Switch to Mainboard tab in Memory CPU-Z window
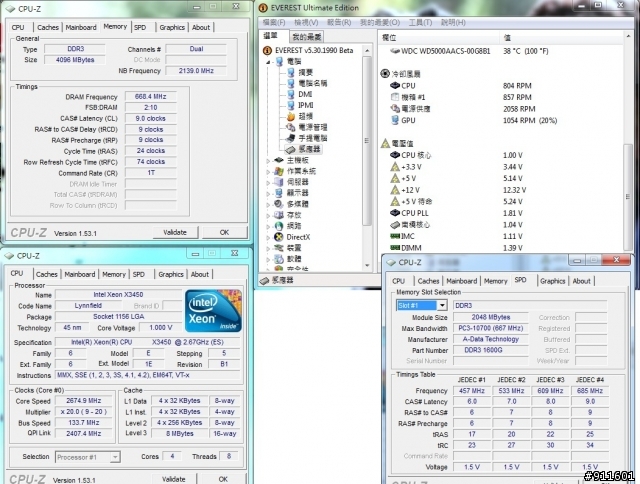The height and width of the screenshot is (484, 640). point(81,27)
